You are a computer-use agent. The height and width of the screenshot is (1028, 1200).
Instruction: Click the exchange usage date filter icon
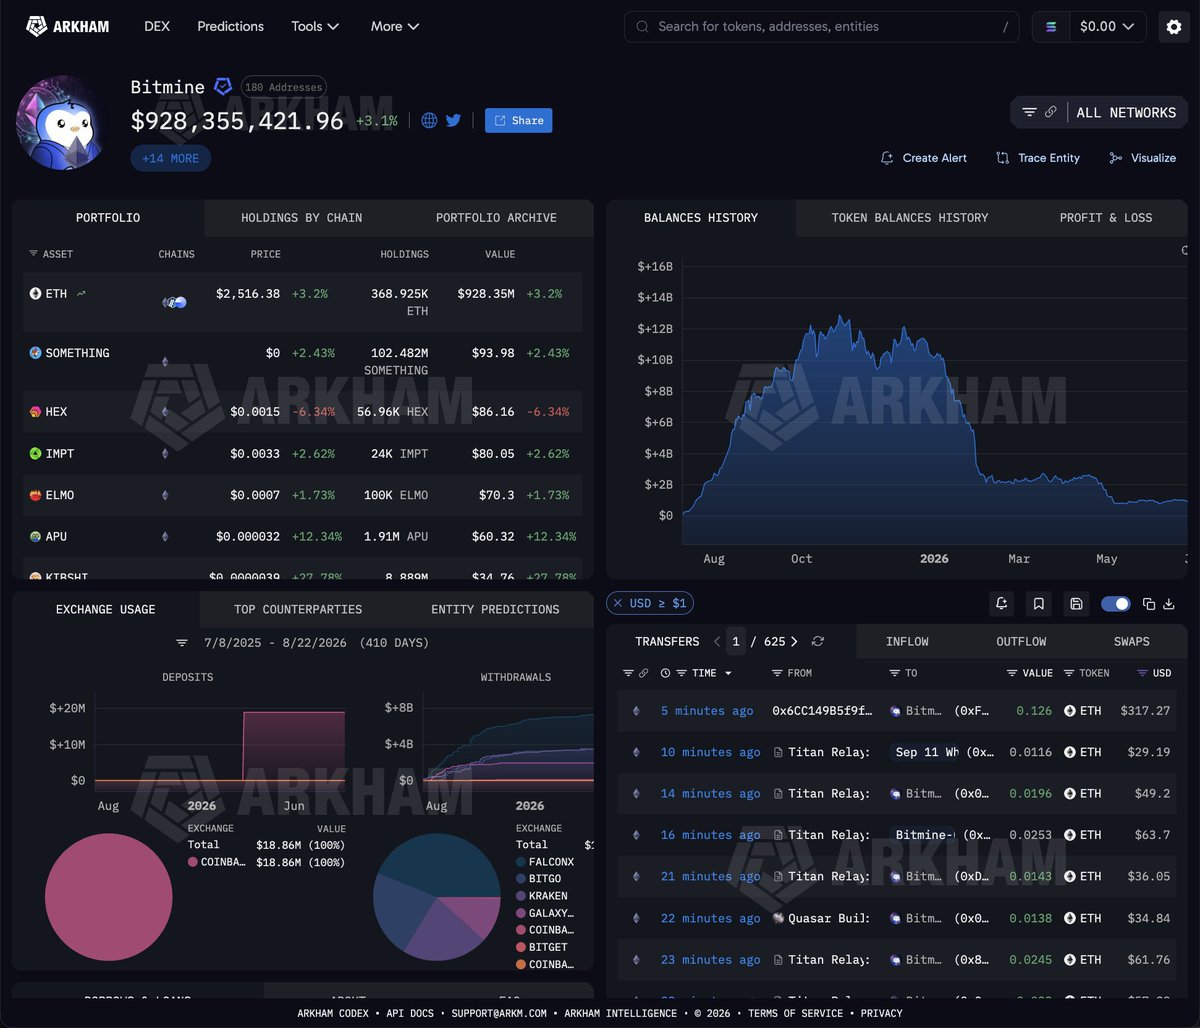click(182, 643)
